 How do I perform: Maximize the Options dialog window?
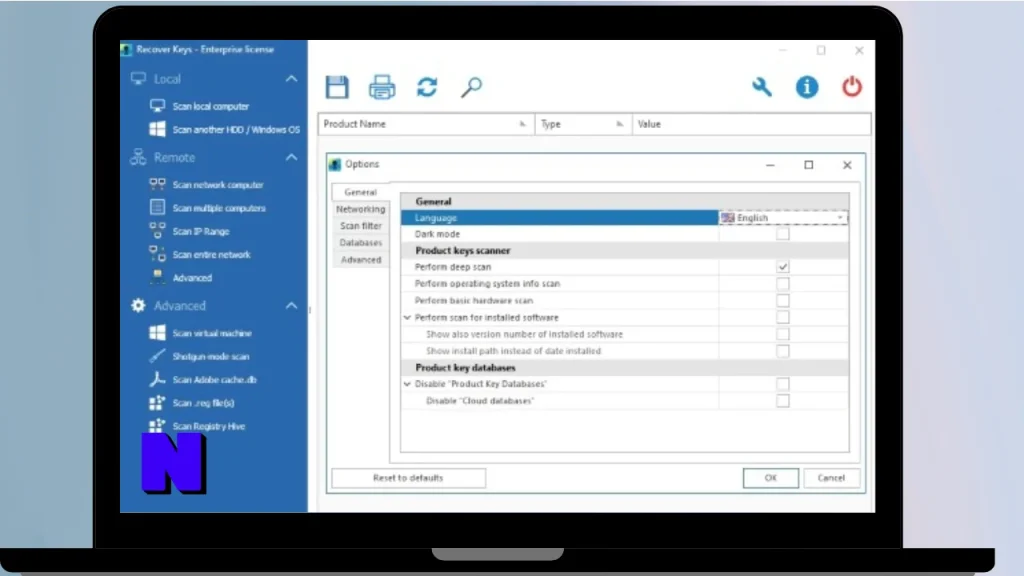tap(808, 165)
